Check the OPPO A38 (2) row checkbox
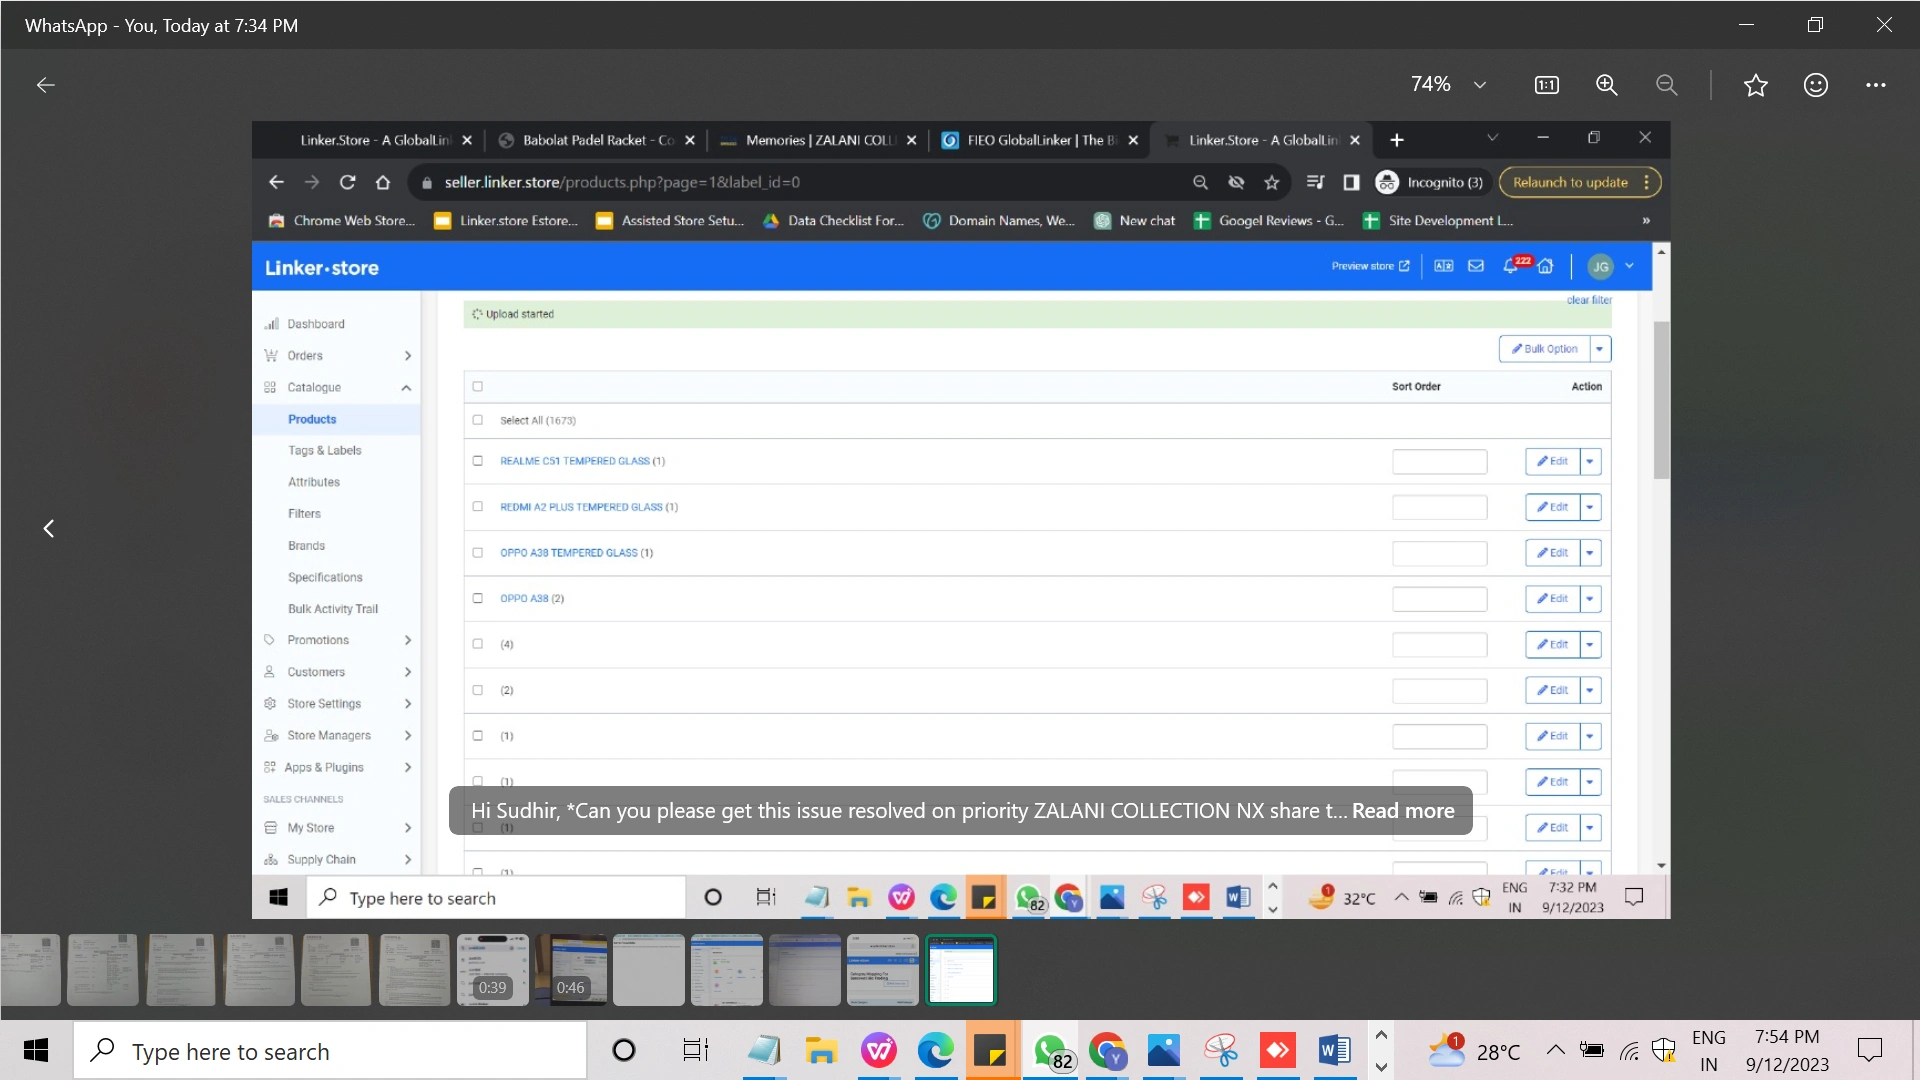Screen dimensions: 1920x1080 tap(477, 598)
